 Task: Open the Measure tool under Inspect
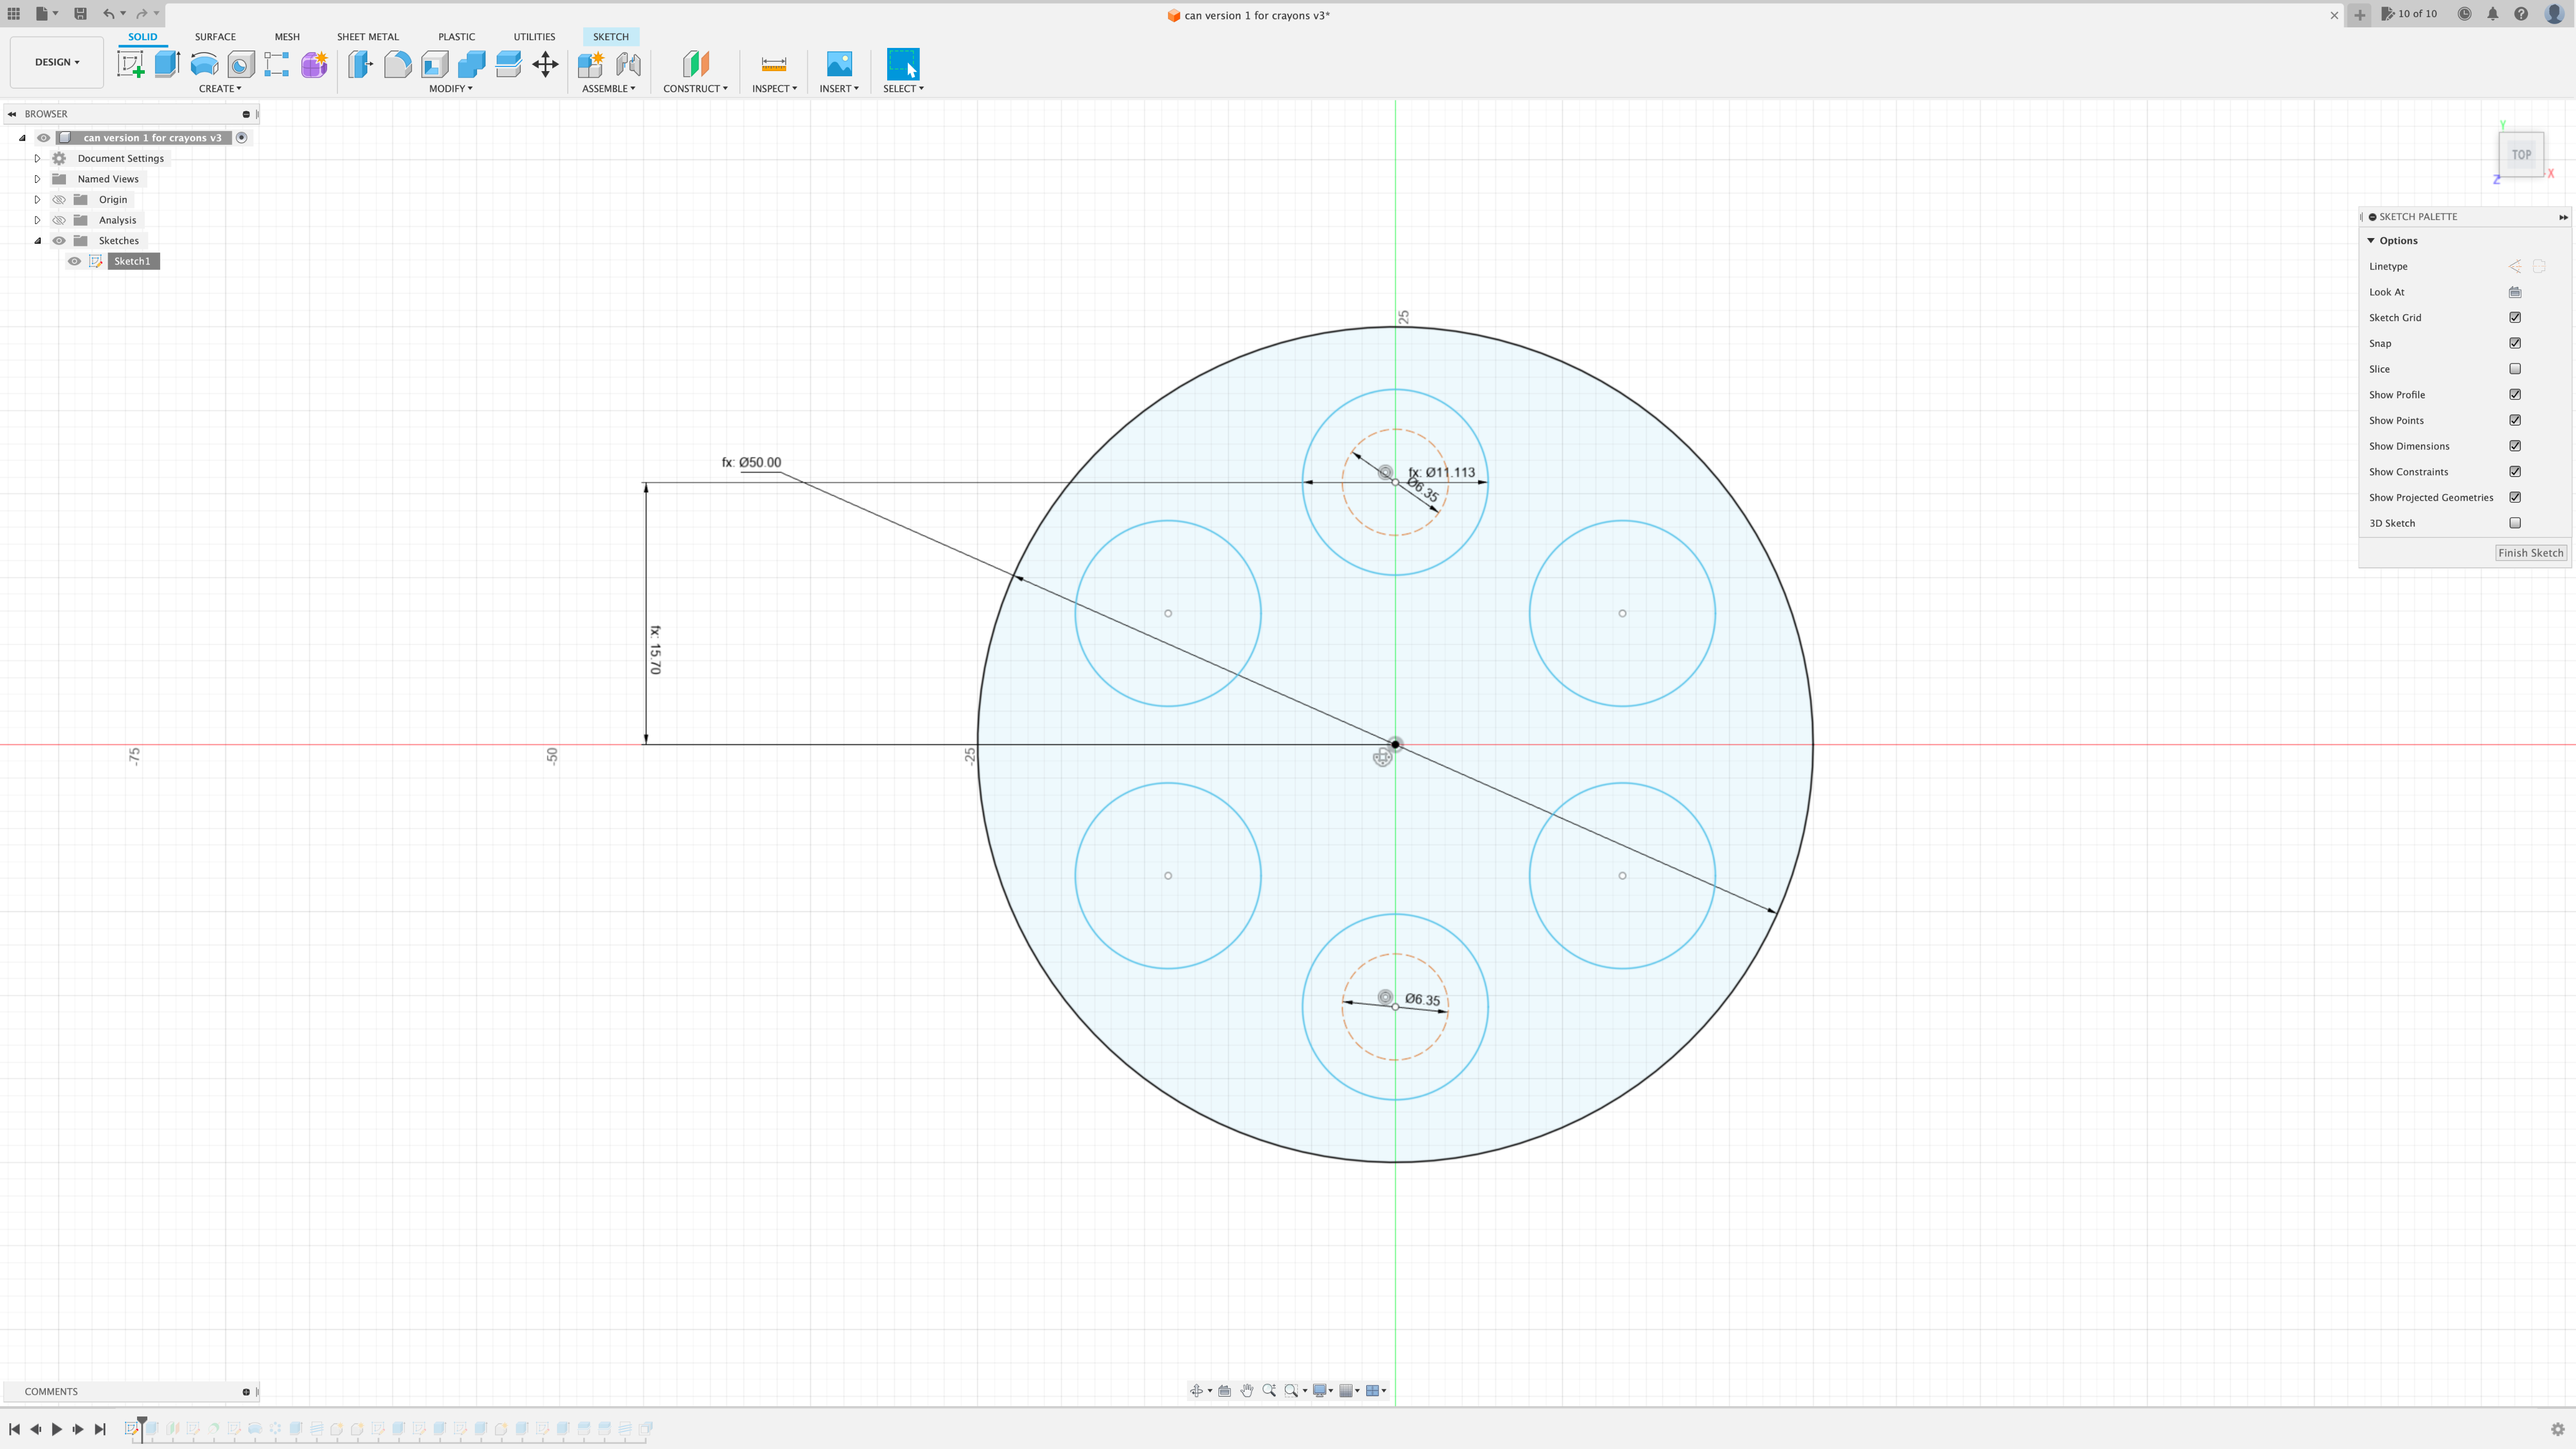click(x=774, y=64)
